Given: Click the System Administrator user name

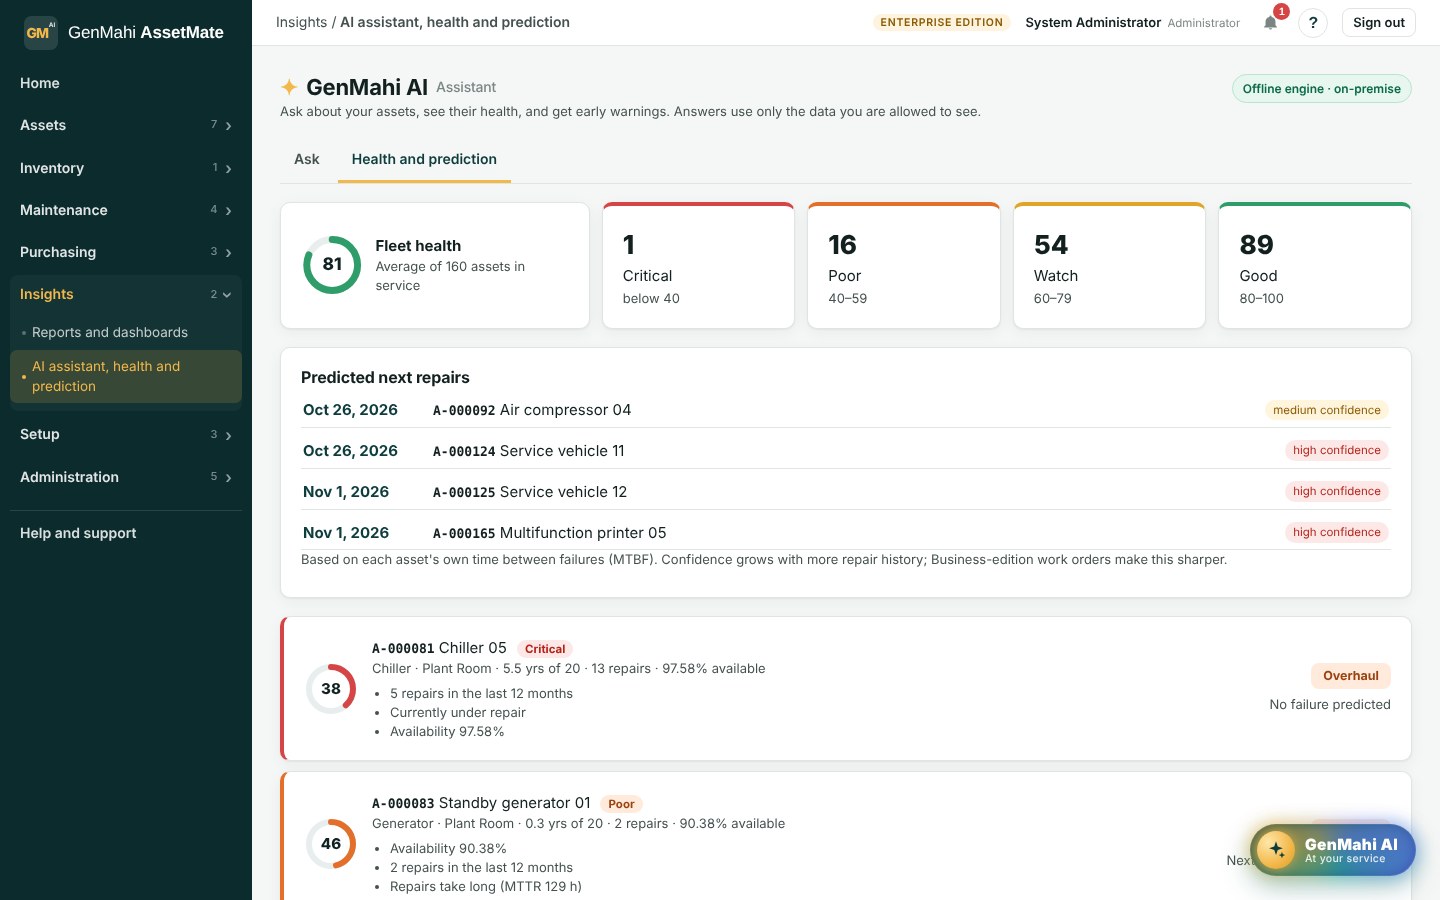Looking at the screenshot, I should (1093, 22).
